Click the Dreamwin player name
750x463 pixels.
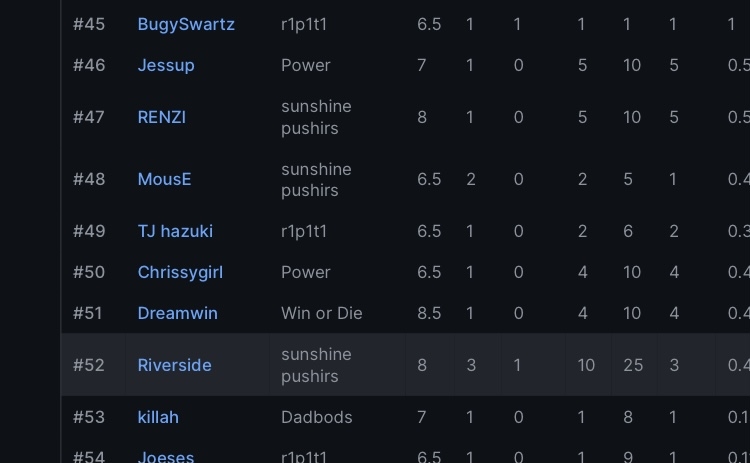(x=177, y=313)
